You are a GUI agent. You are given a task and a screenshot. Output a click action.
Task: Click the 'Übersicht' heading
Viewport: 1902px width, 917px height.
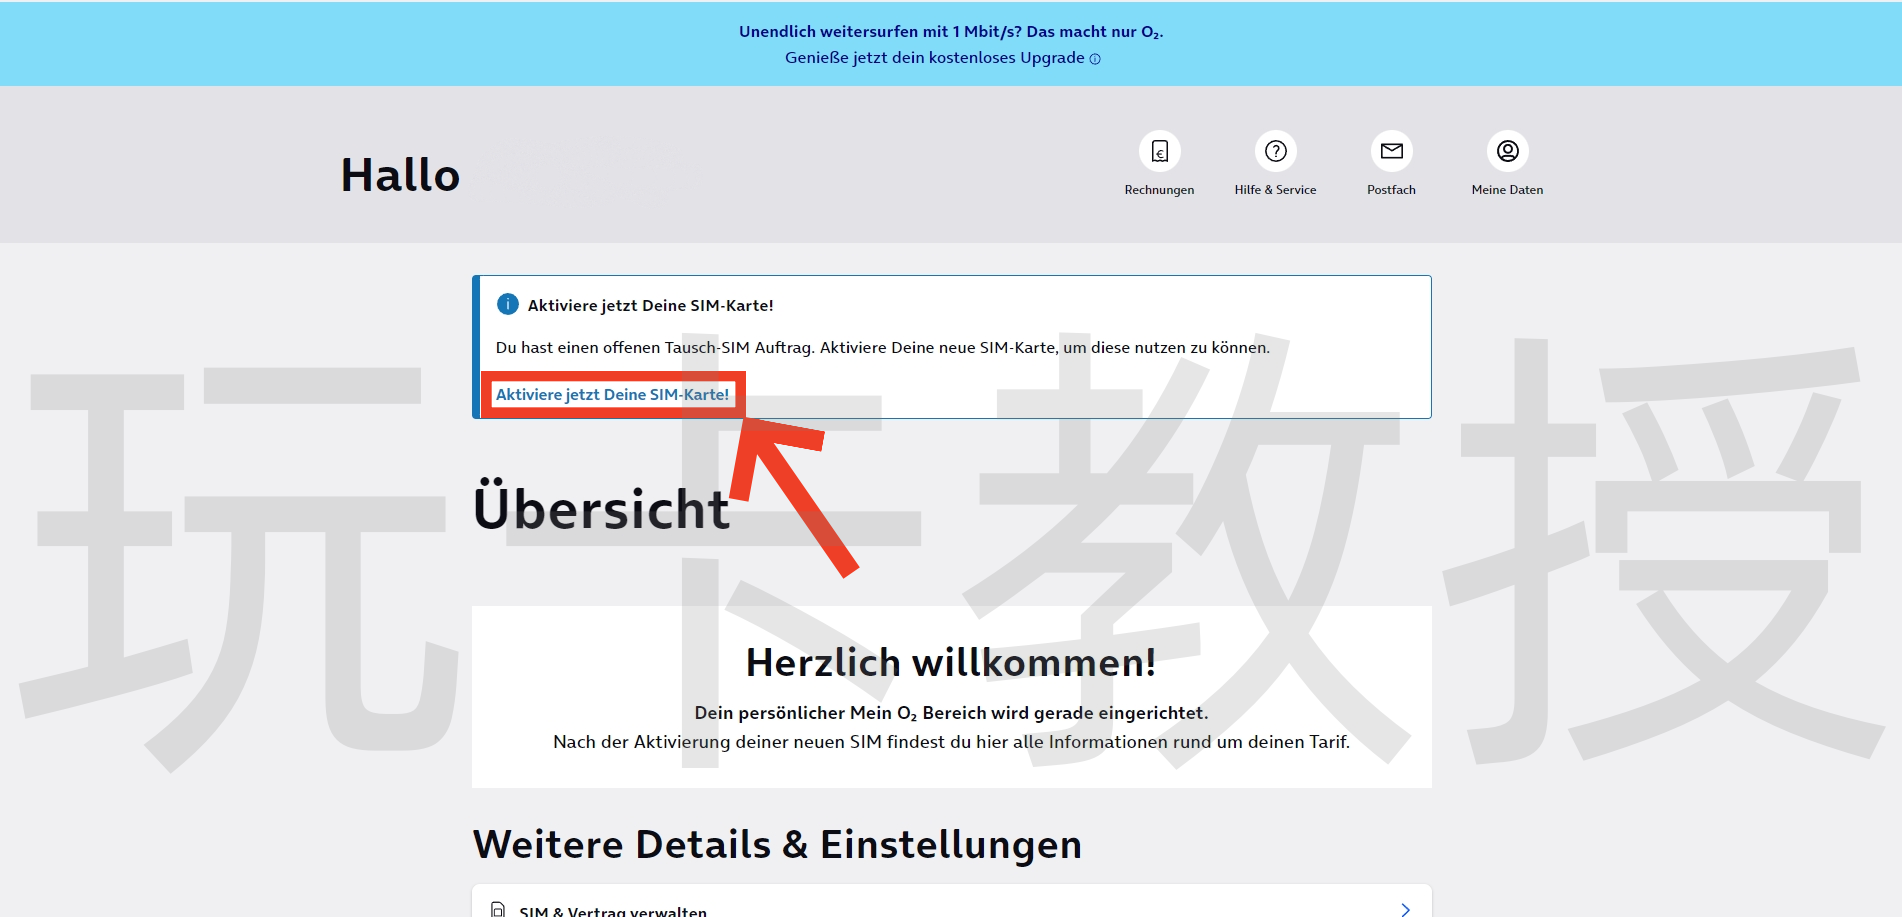[x=601, y=509]
